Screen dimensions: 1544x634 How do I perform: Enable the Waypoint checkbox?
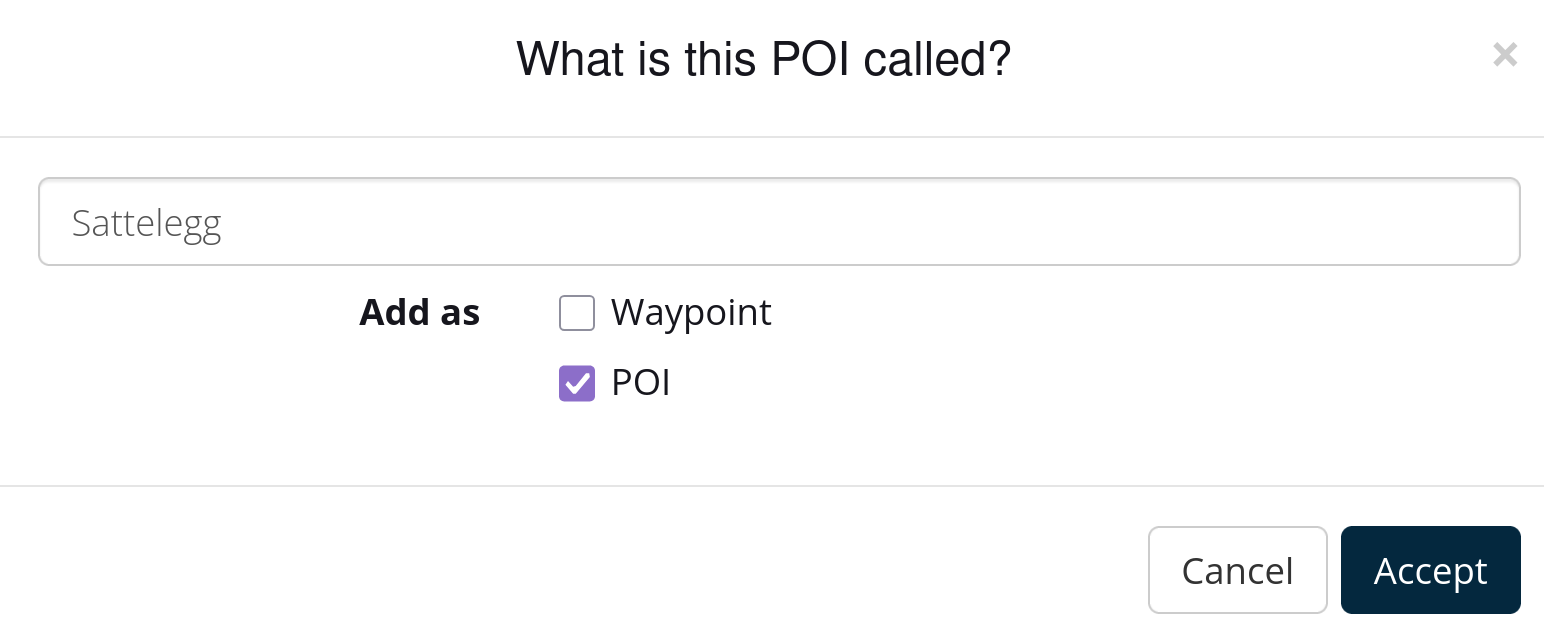577,313
